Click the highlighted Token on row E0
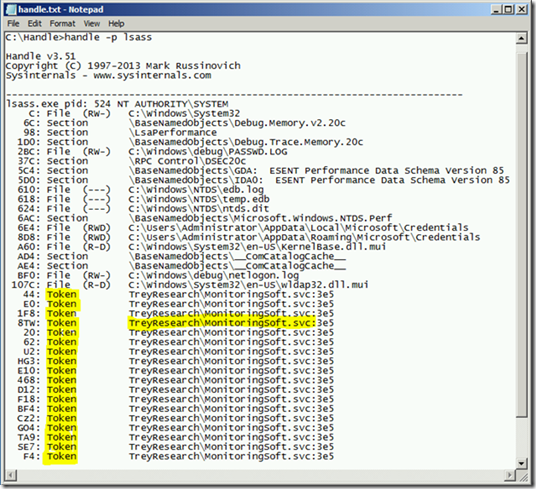Viewport: 536px width, 489px height. 62,304
